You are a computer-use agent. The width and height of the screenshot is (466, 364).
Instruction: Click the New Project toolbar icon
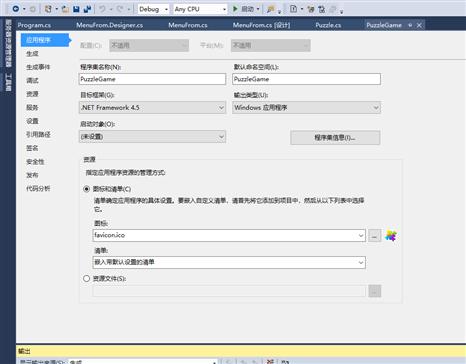click(x=48, y=9)
